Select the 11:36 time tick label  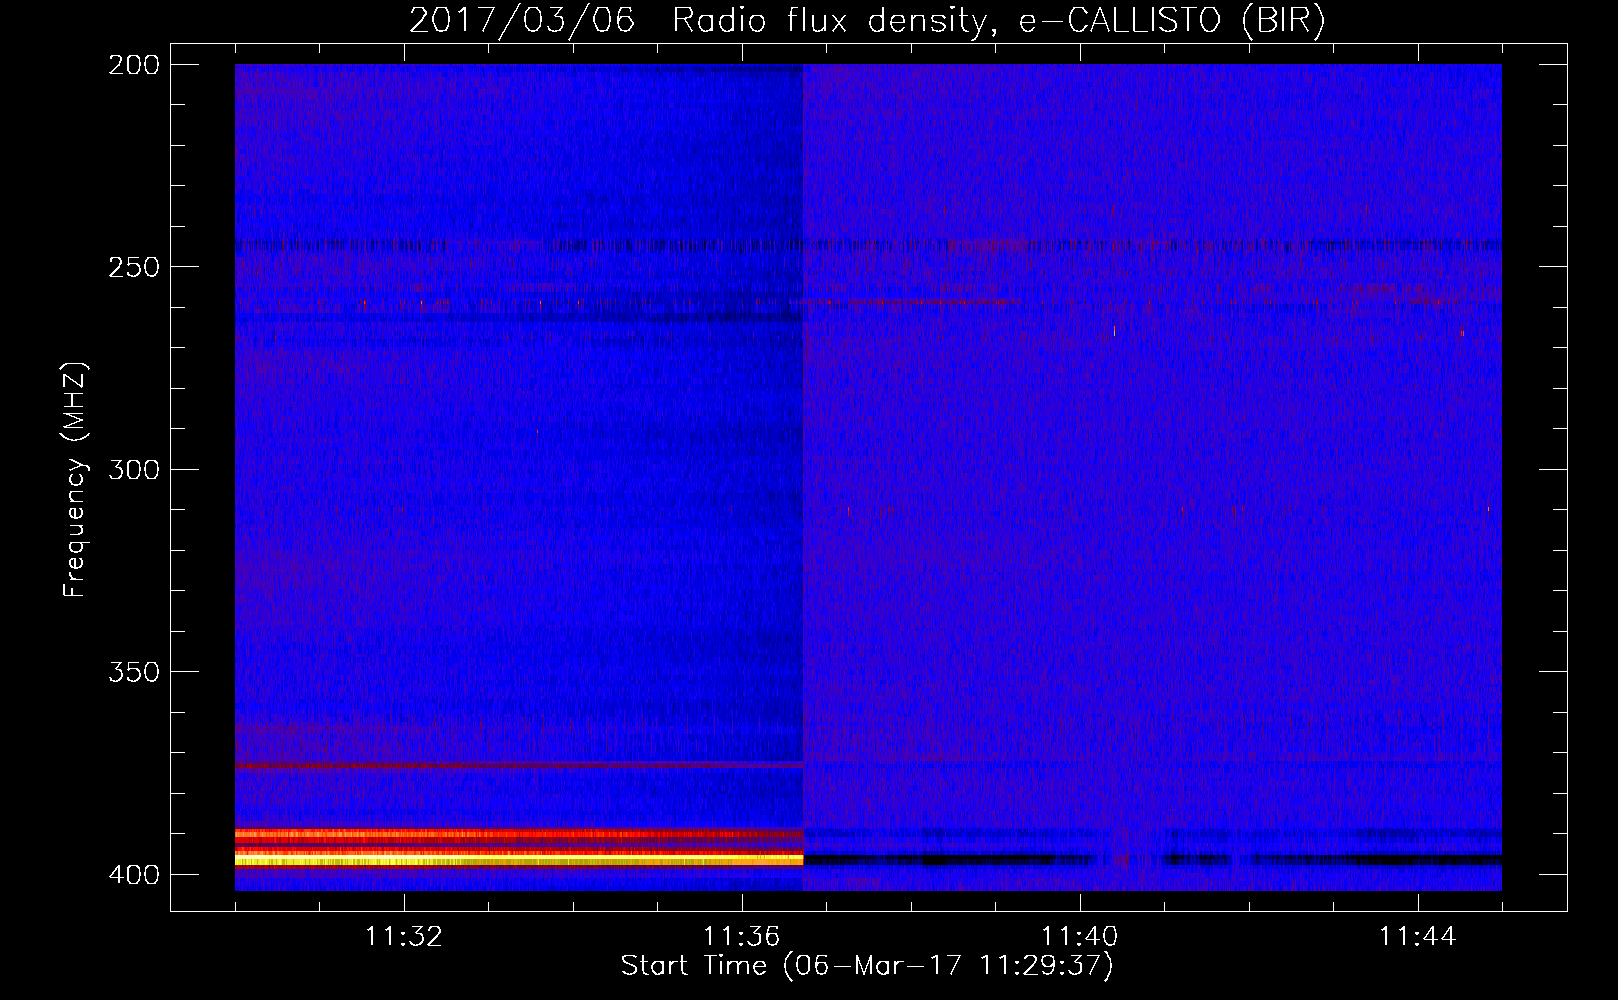tap(742, 937)
